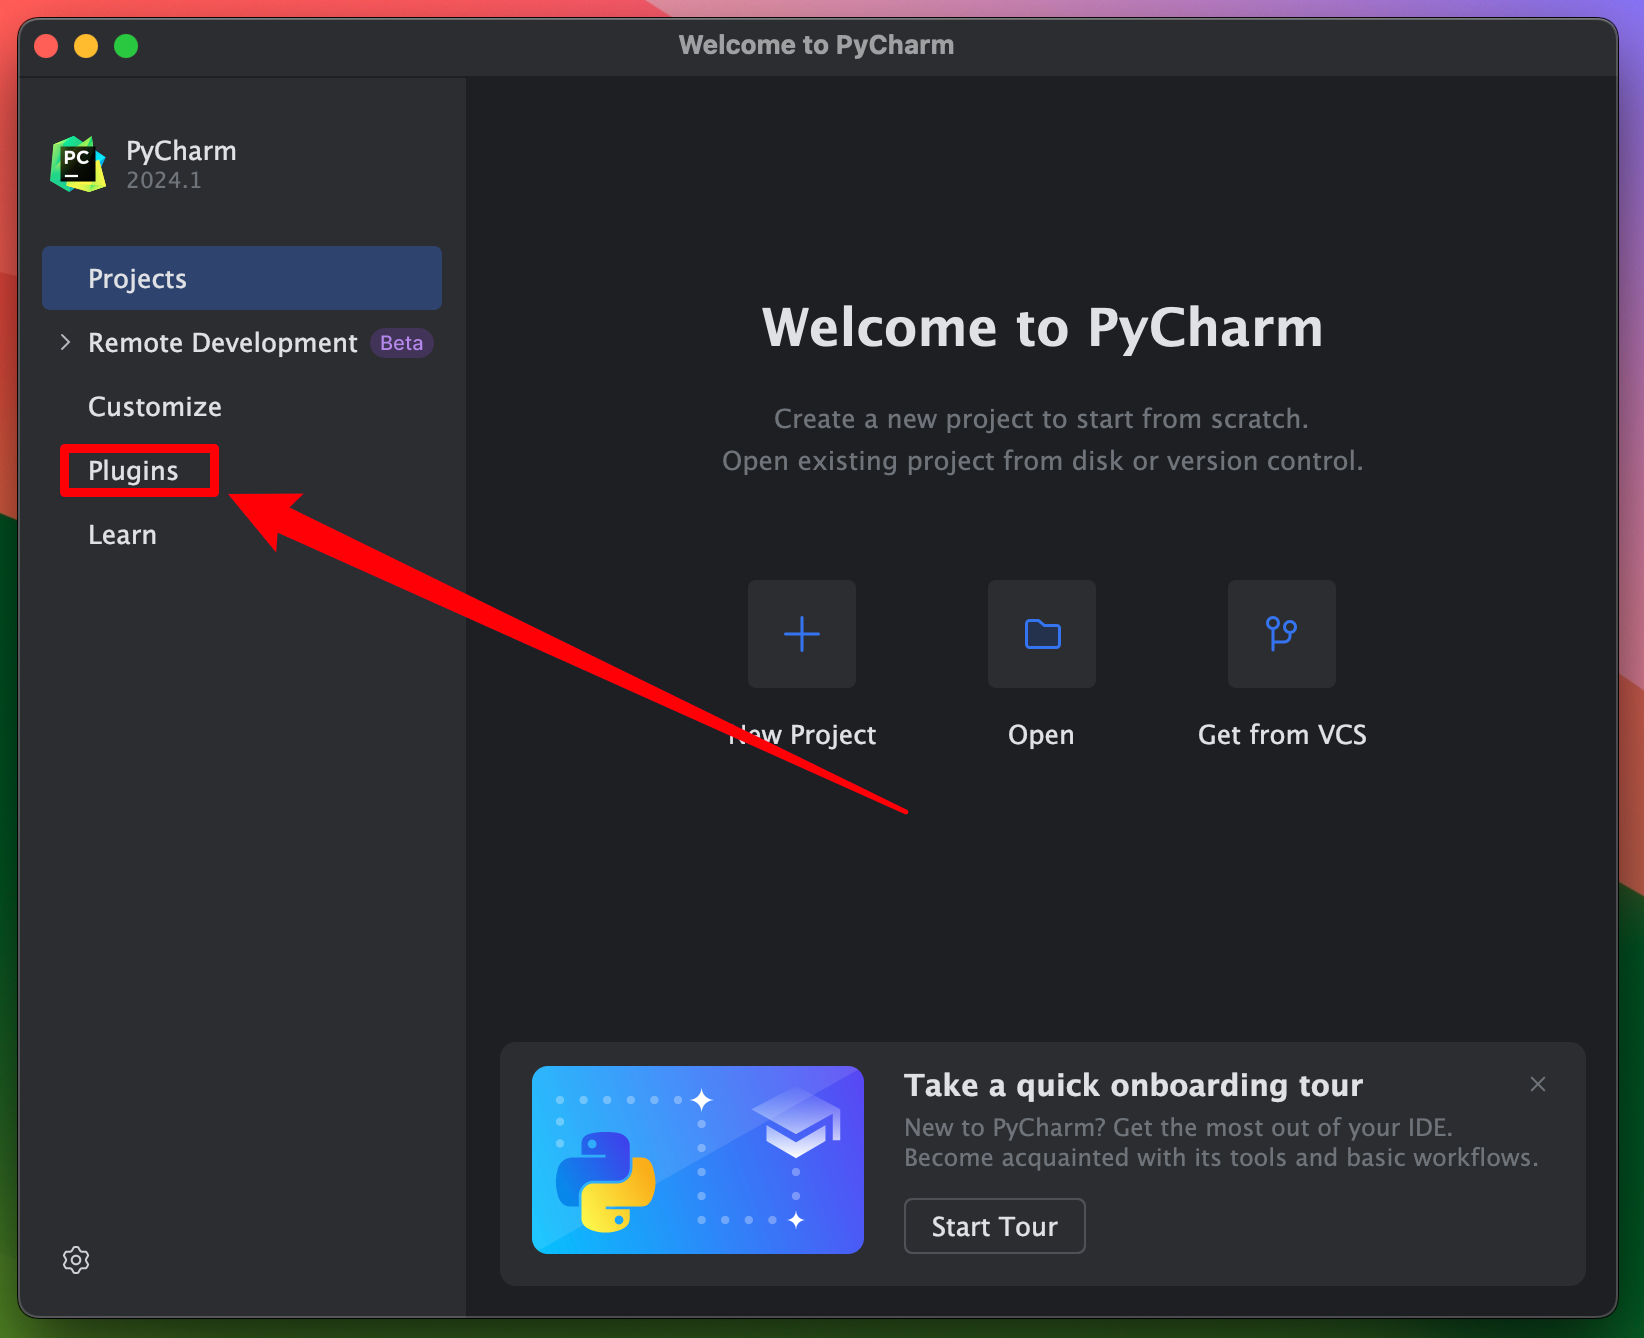Viewport: 1644px width, 1338px height.
Task: Expand the Remote Development section
Action: click(65, 342)
